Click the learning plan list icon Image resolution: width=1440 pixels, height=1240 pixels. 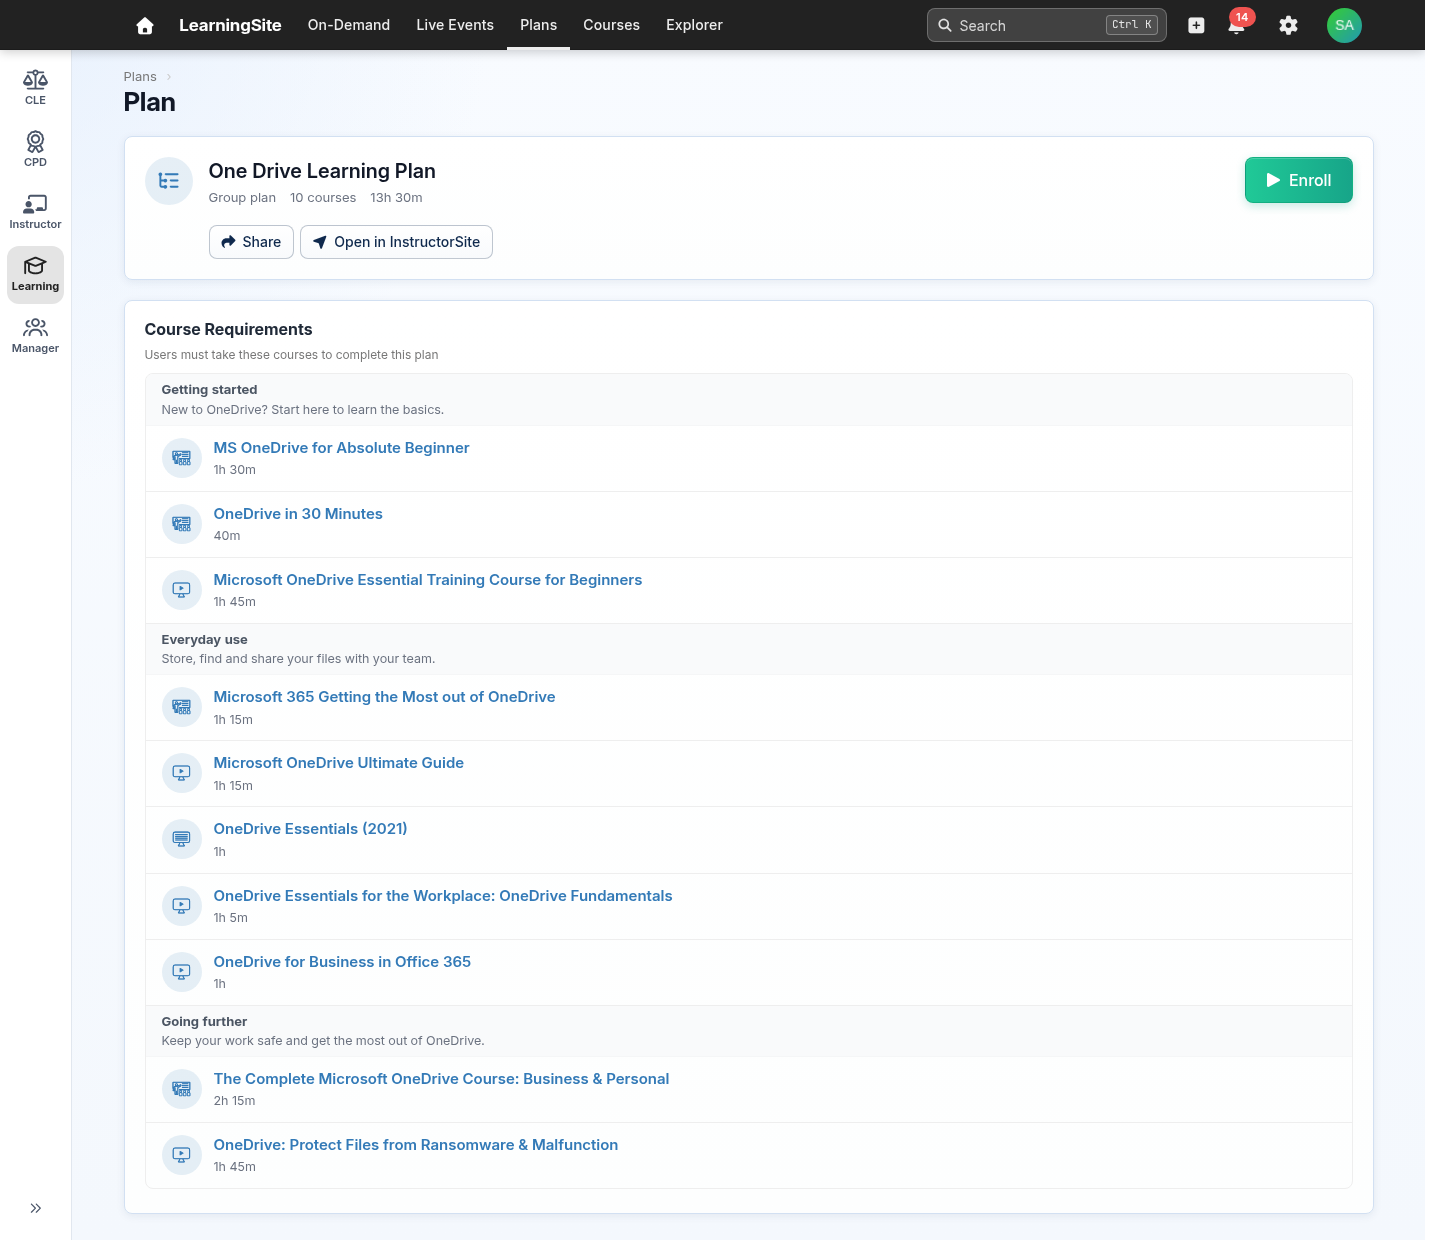click(169, 181)
